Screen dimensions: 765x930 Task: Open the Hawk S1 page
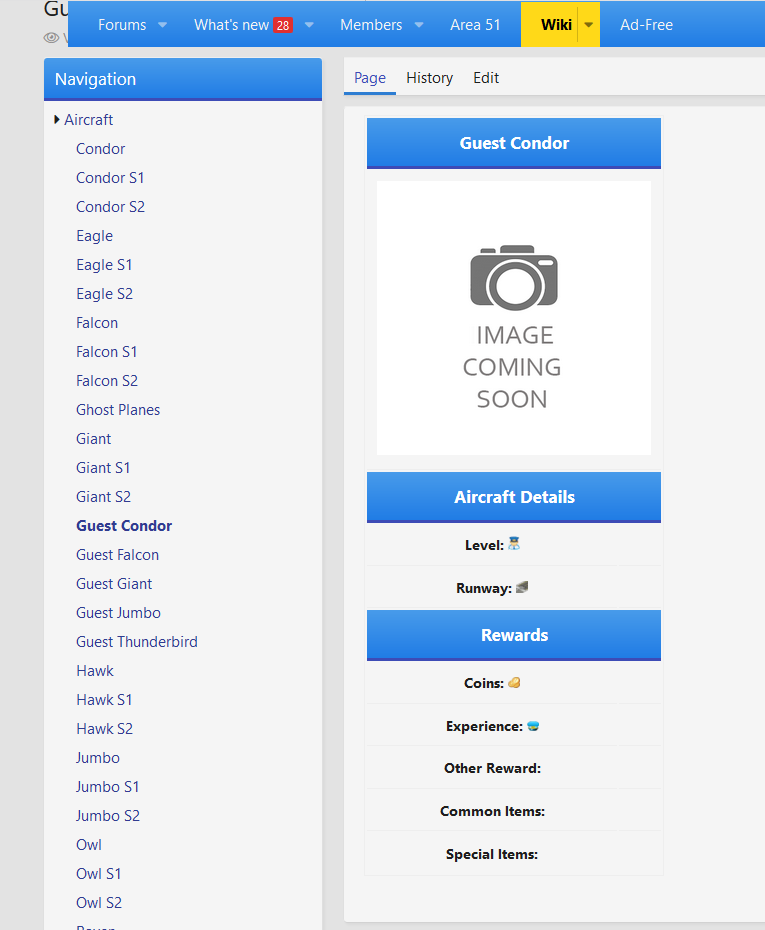tap(104, 700)
